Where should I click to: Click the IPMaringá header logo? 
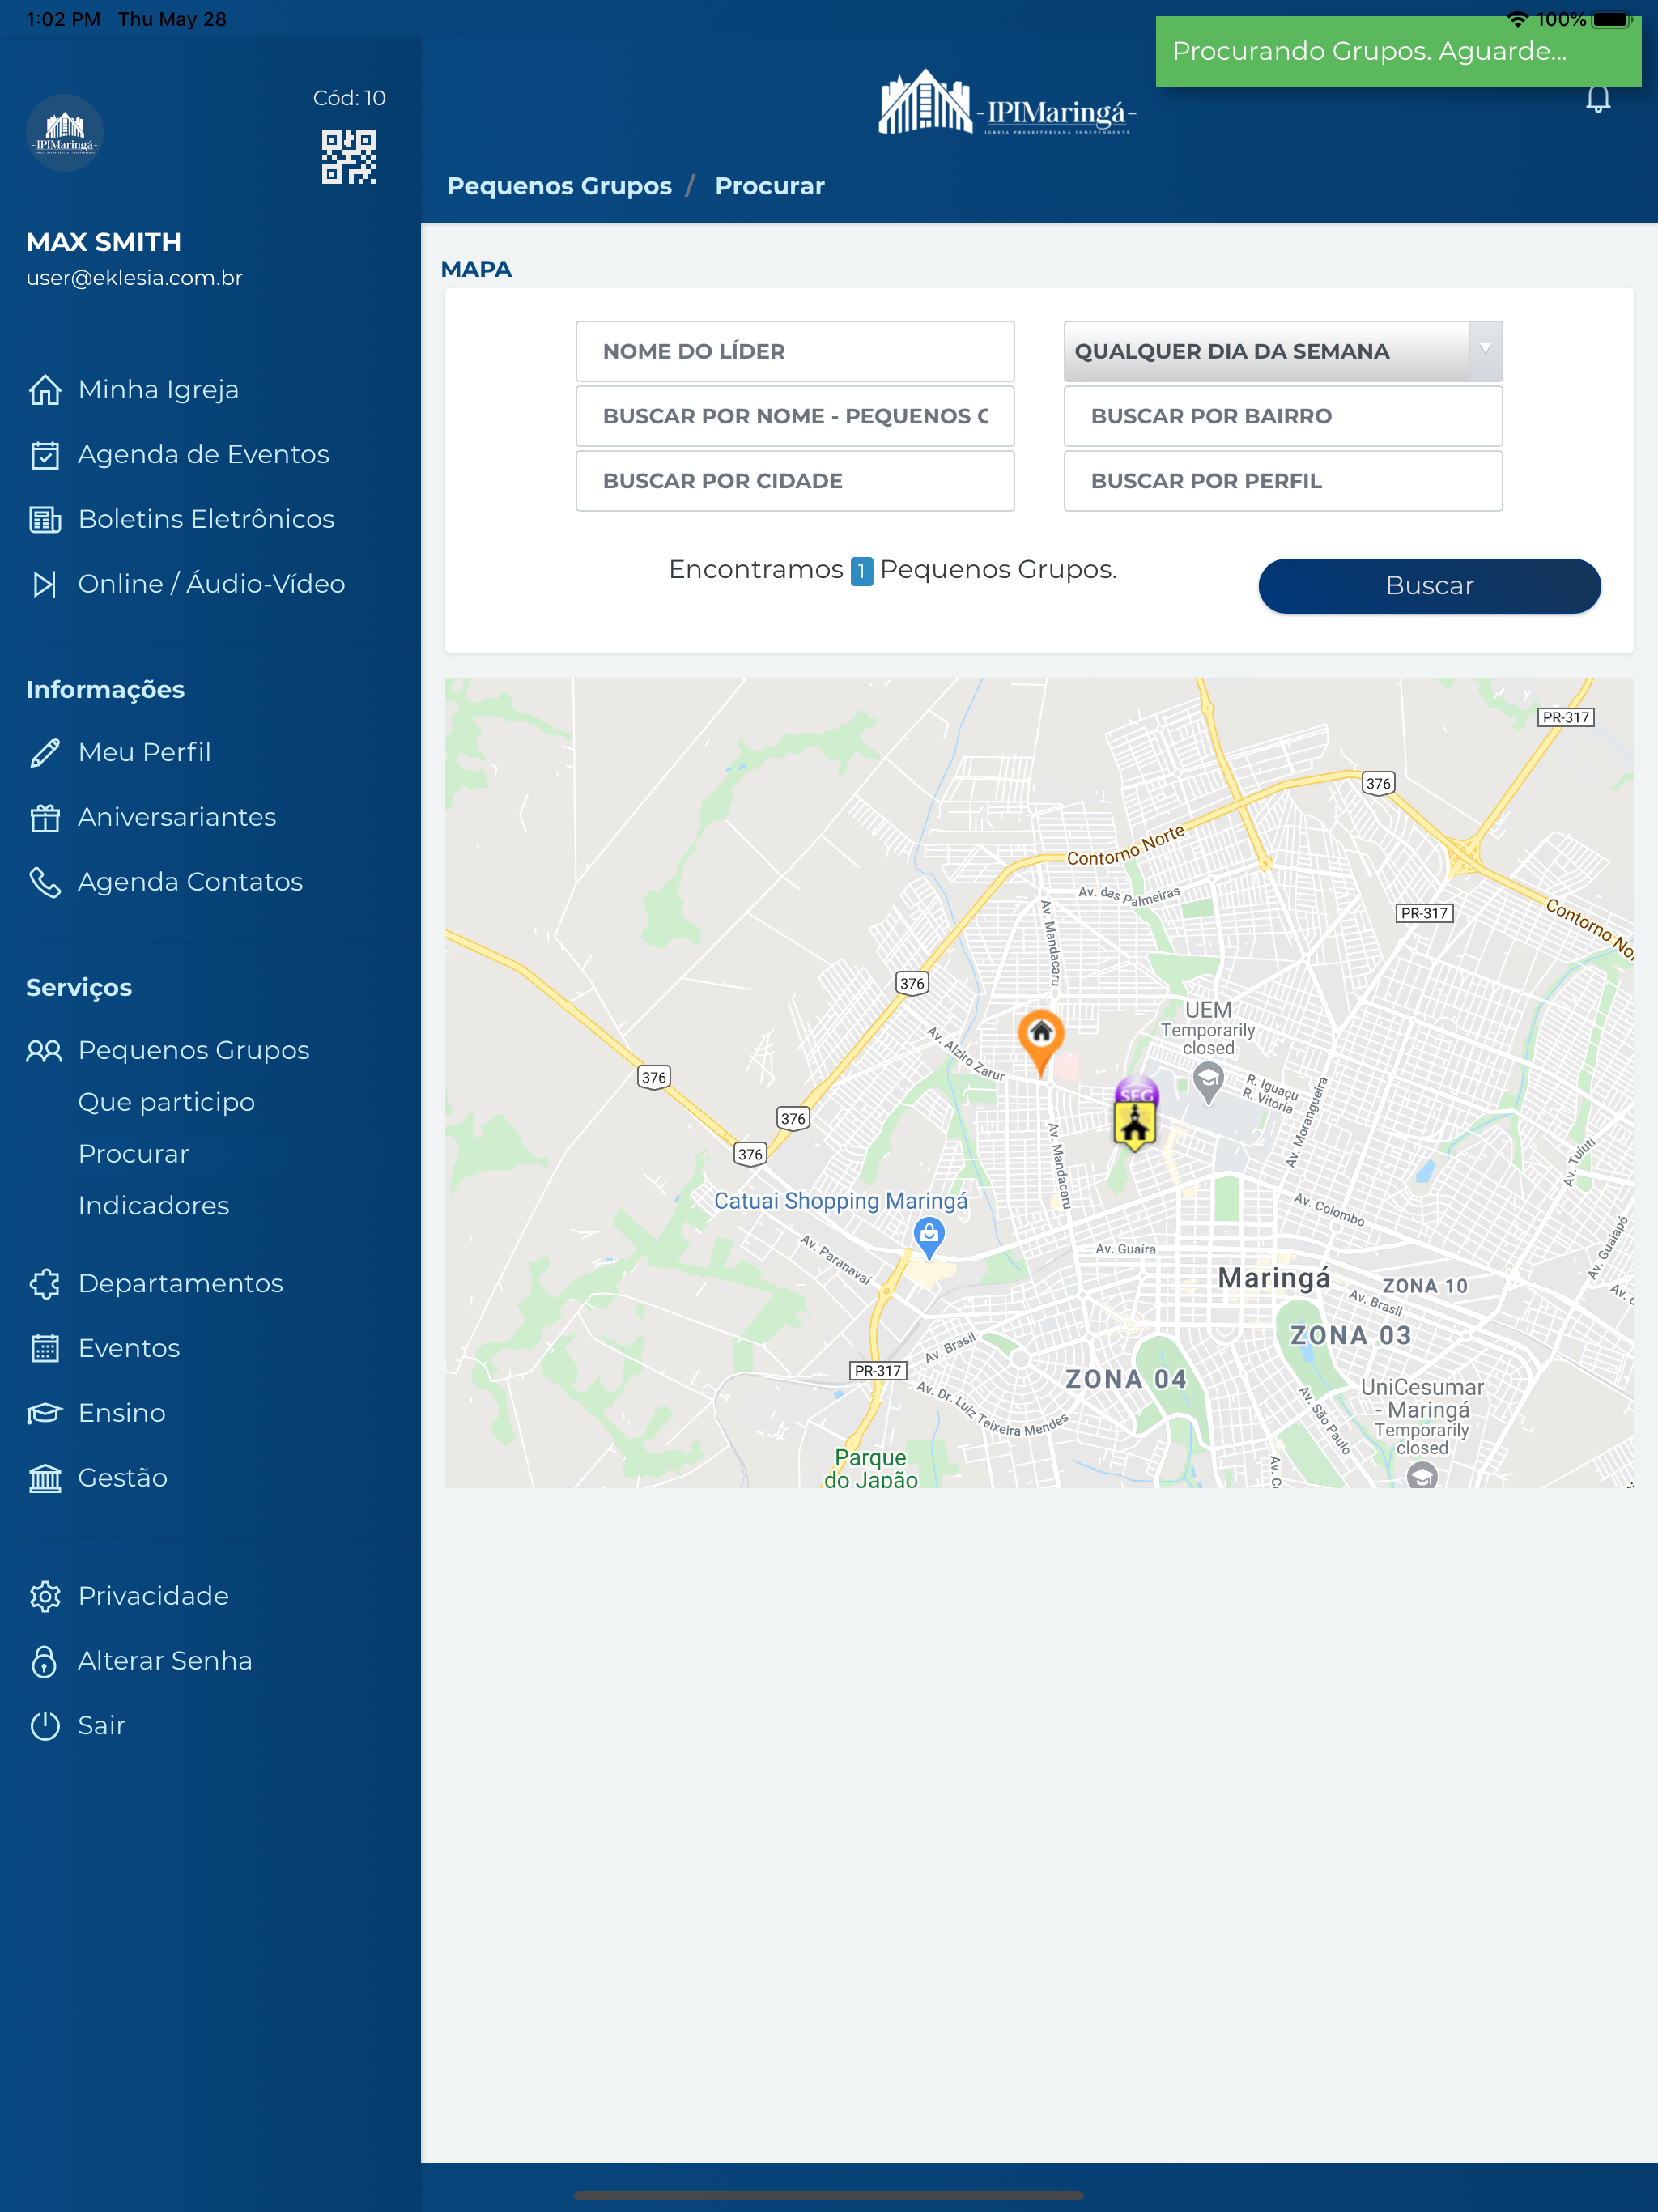pyautogui.click(x=1008, y=104)
